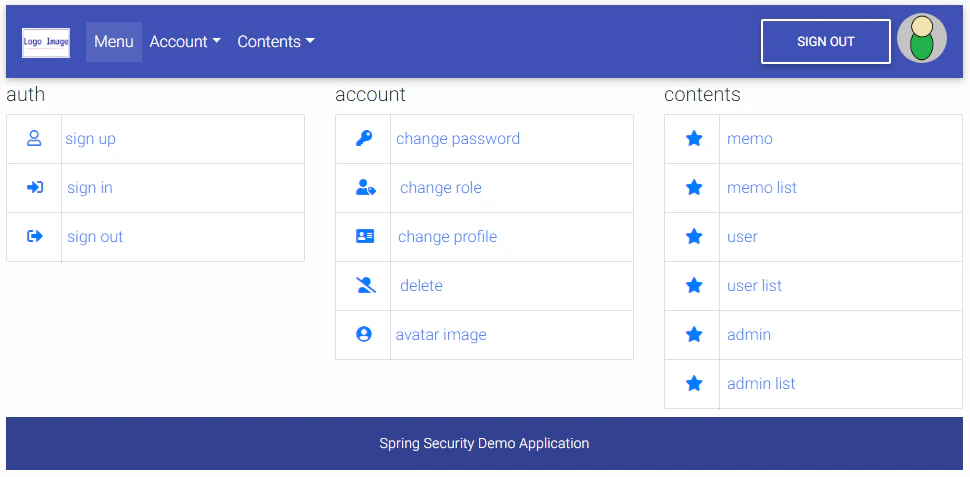The width and height of the screenshot is (970, 477).
Task: Click the arrow icon beside sign in
Action: (35, 187)
